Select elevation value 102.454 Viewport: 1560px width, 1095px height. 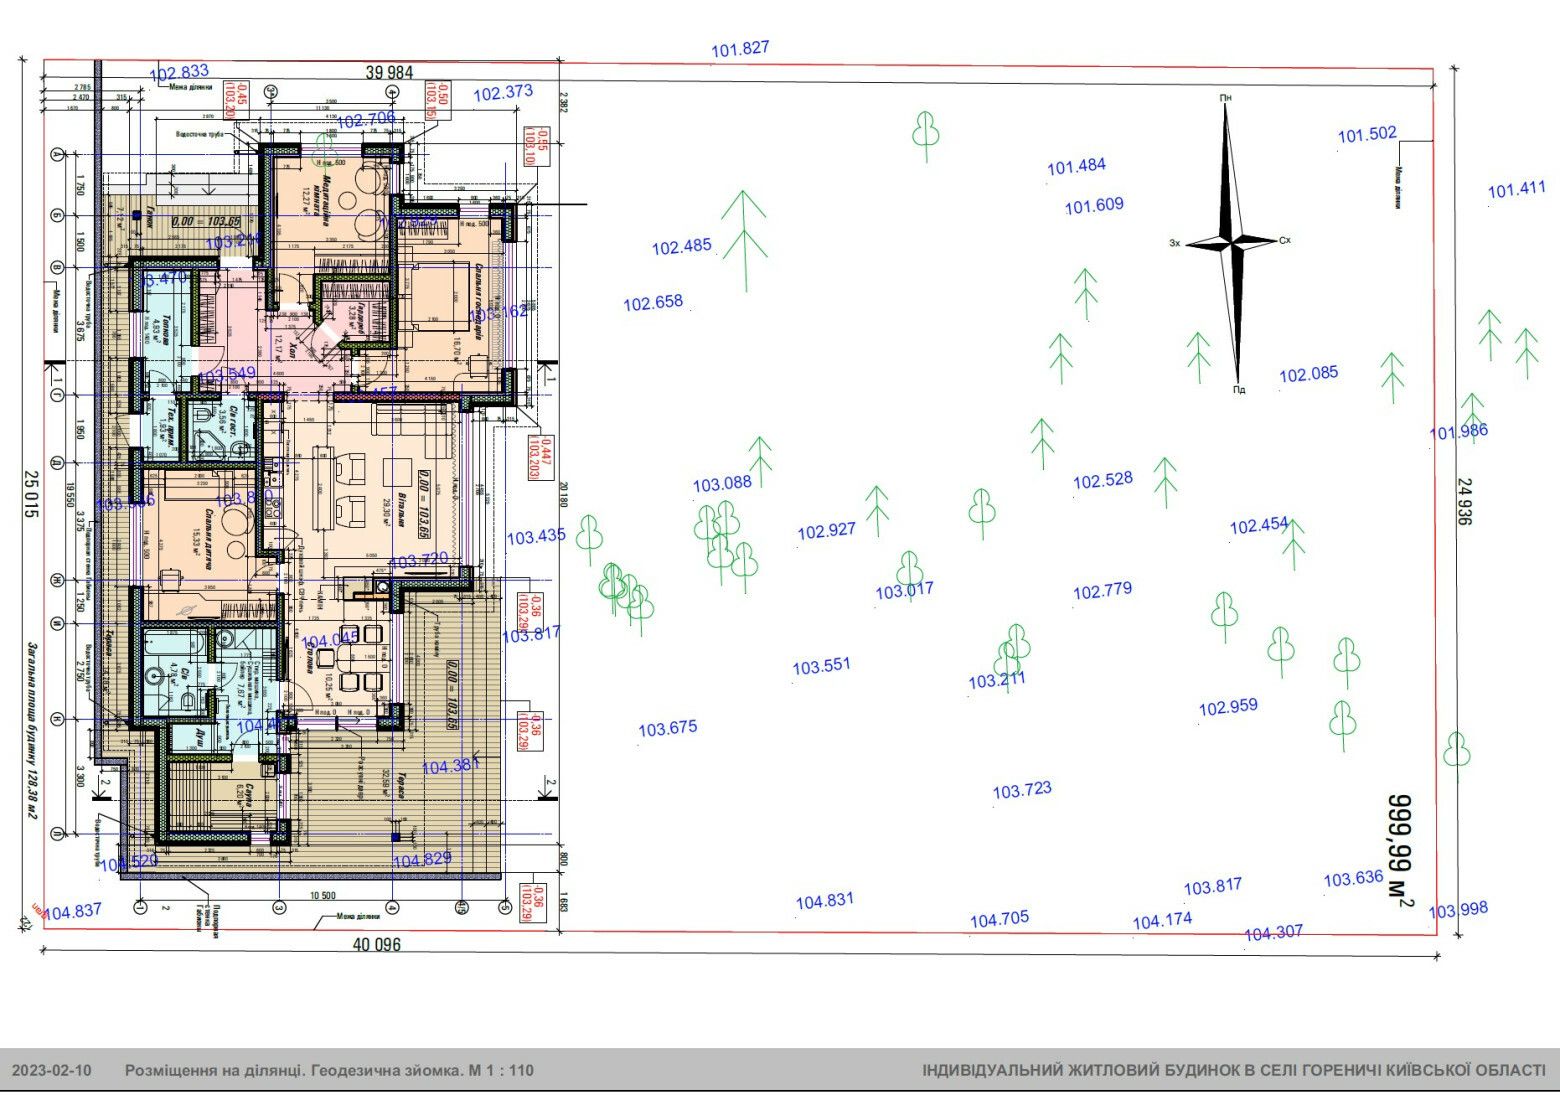[x=1259, y=526]
